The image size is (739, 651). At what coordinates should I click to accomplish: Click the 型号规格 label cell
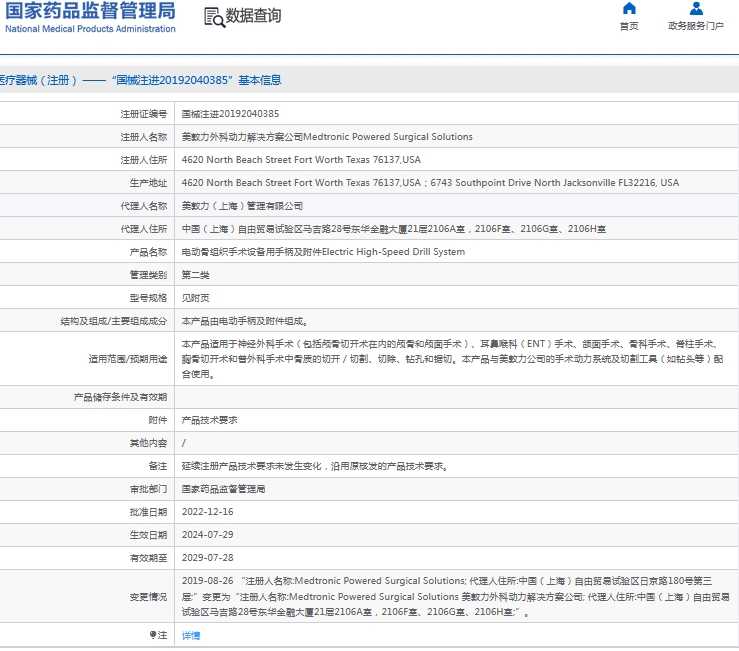pyautogui.click(x=148, y=298)
